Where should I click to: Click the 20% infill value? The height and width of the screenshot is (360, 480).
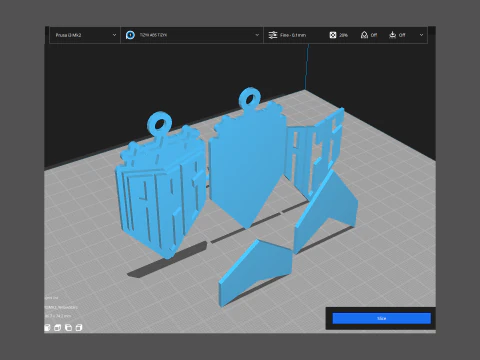tap(343, 35)
